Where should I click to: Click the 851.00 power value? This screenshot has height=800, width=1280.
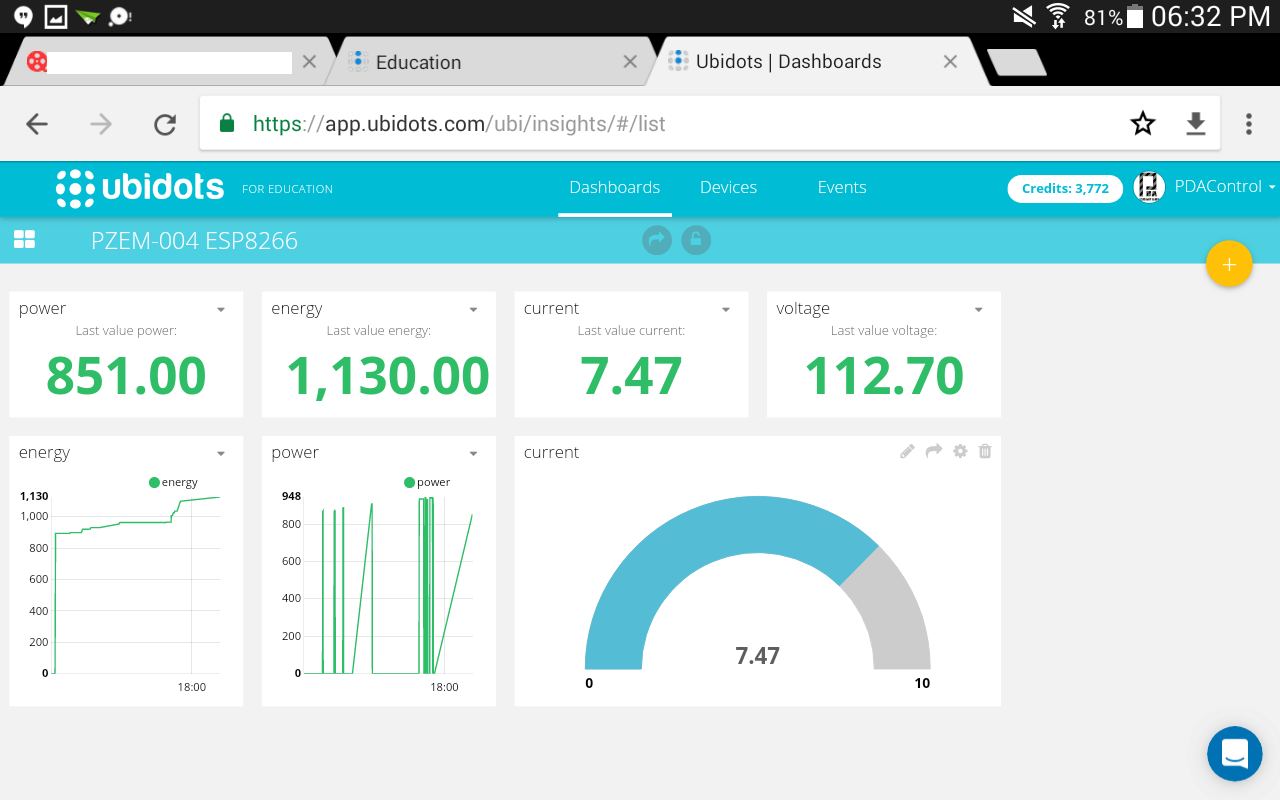pos(126,376)
